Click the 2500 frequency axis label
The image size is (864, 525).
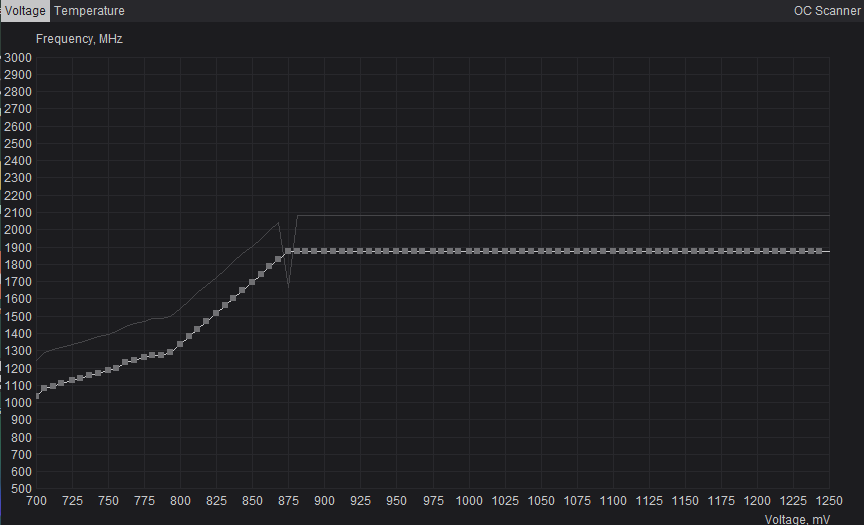pos(18,144)
